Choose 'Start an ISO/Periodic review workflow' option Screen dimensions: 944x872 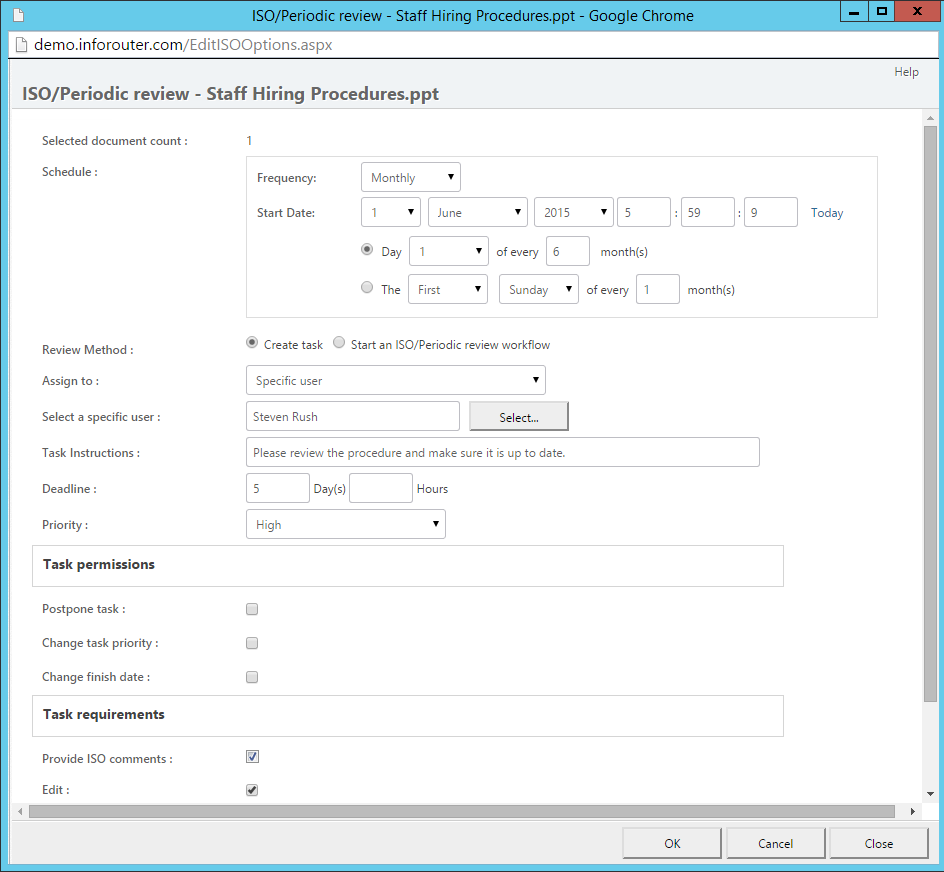click(x=339, y=343)
